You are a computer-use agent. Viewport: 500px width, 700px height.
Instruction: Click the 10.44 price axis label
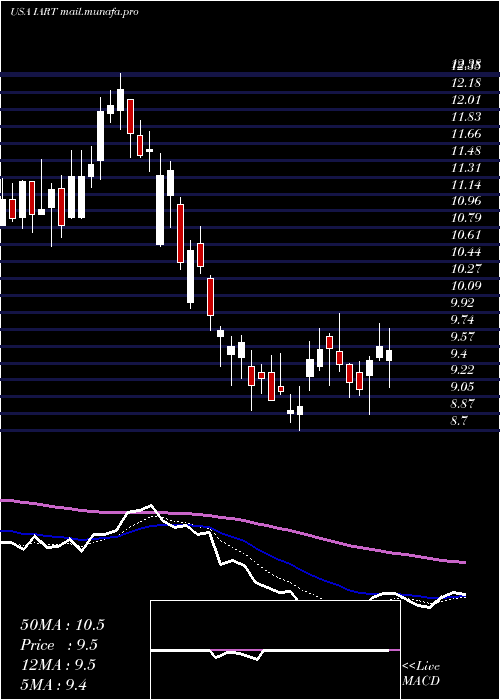pyautogui.click(x=466, y=252)
